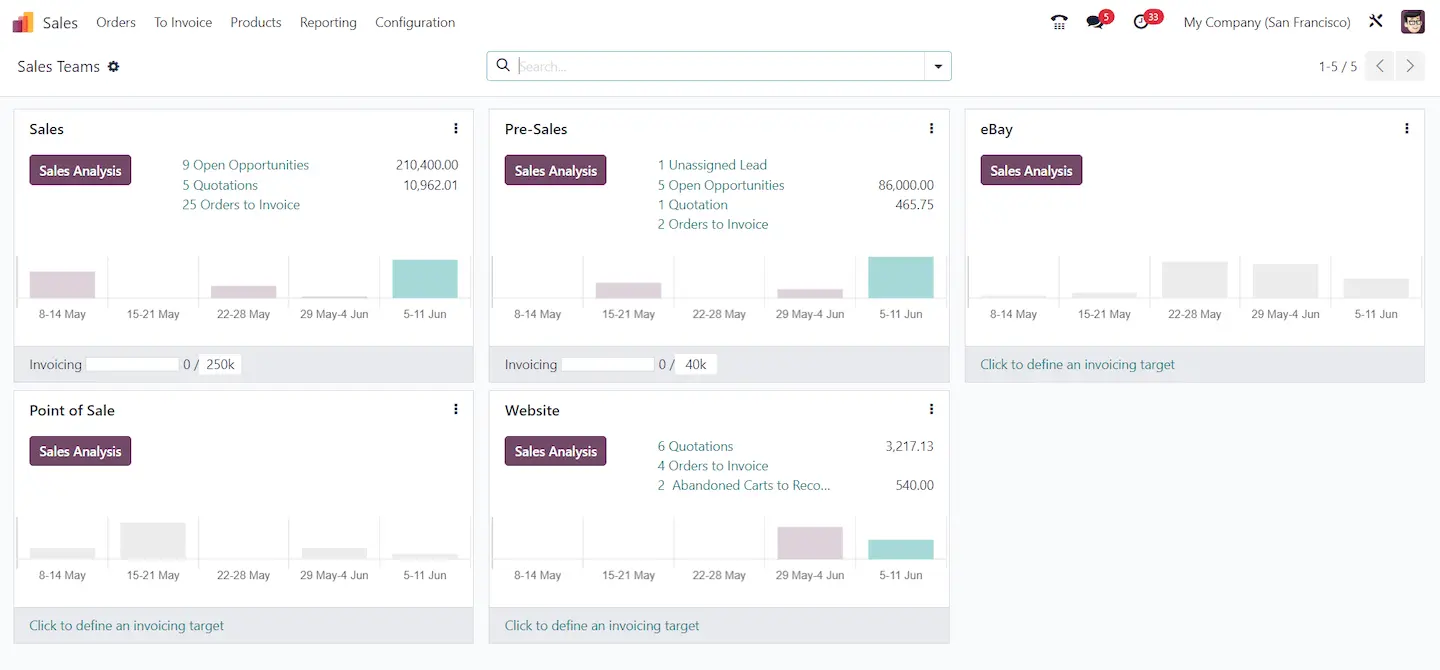Image resolution: width=1440 pixels, height=670 pixels.
Task: Open the Sales app home icon
Action: pyautogui.click(x=23, y=22)
